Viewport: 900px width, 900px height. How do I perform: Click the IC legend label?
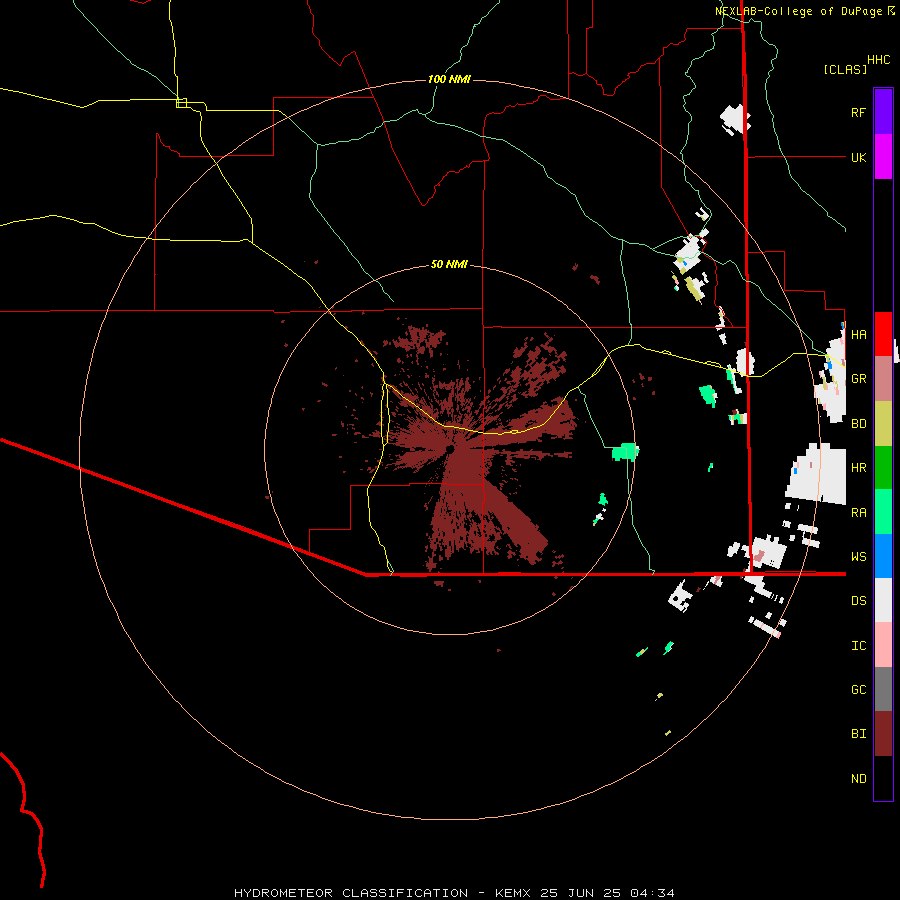[x=858, y=646]
